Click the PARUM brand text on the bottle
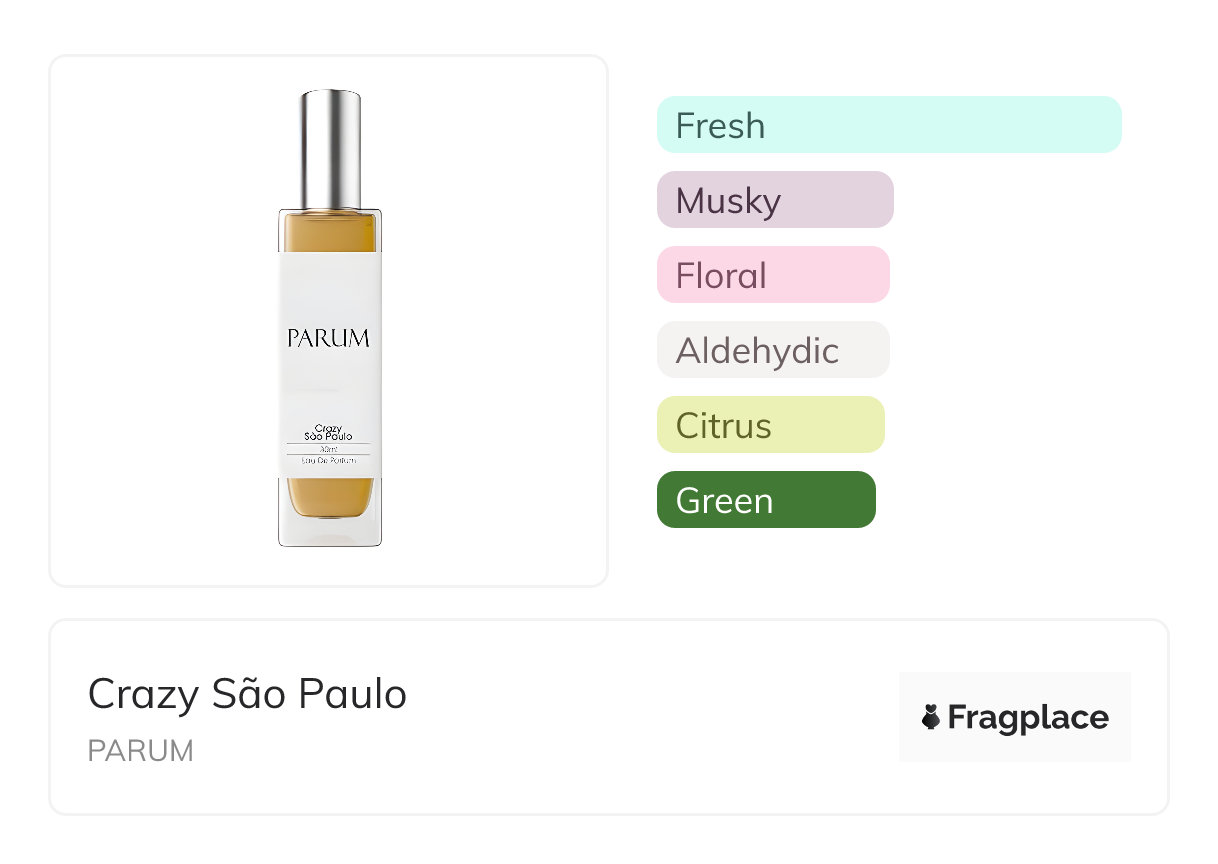This screenshot has height=864, width=1218. [329, 338]
